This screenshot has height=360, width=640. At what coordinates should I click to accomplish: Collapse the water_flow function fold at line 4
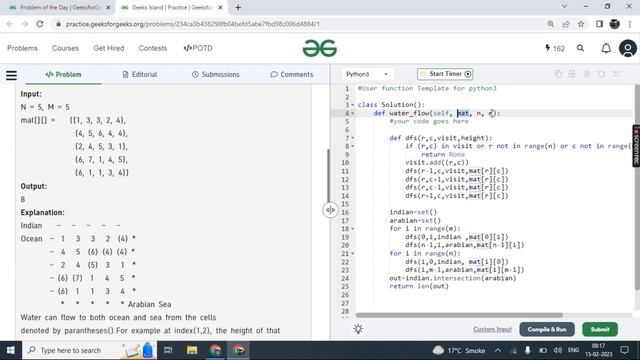tap(353, 113)
